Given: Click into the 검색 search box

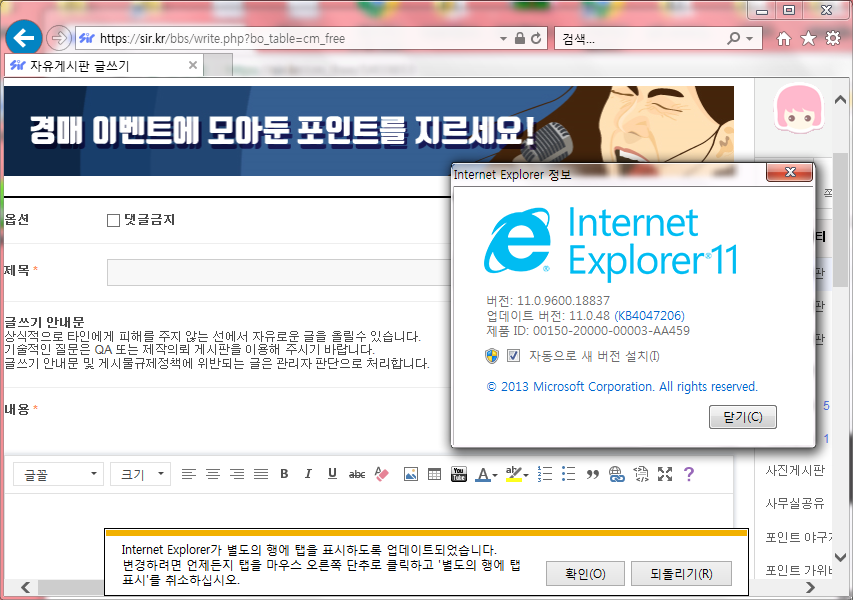Looking at the screenshot, I should click(641, 39).
